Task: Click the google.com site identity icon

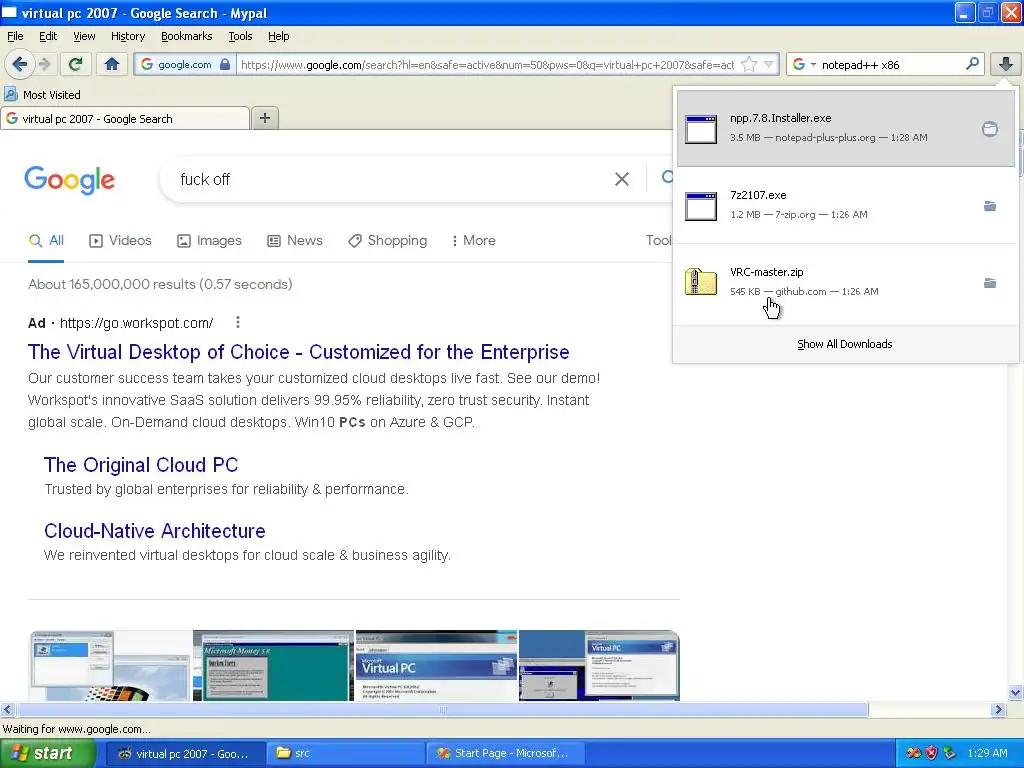Action: coord(147,64)
